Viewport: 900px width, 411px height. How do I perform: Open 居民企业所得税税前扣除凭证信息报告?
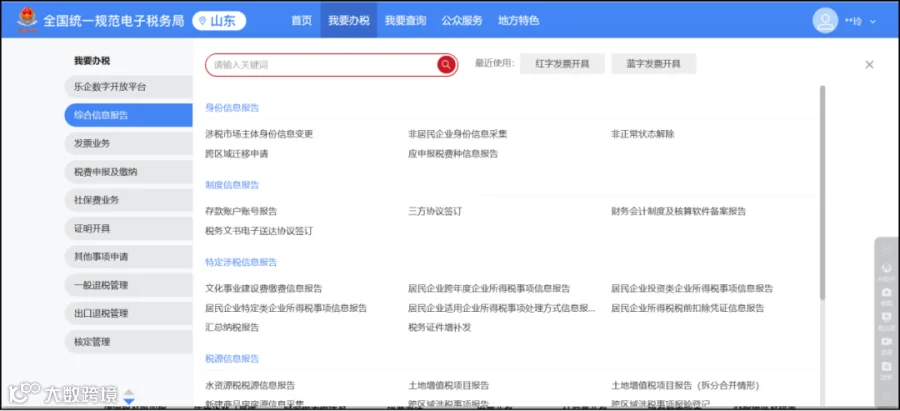point(688,308)
